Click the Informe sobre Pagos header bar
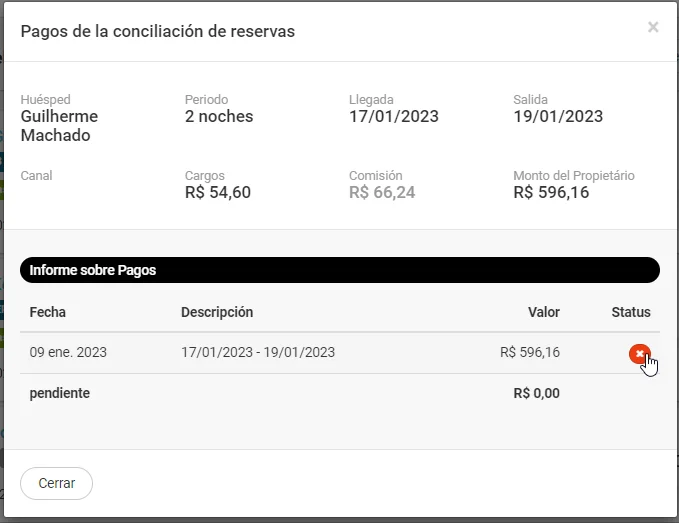This screenshot has width=679, height=523. coord(340,270)
